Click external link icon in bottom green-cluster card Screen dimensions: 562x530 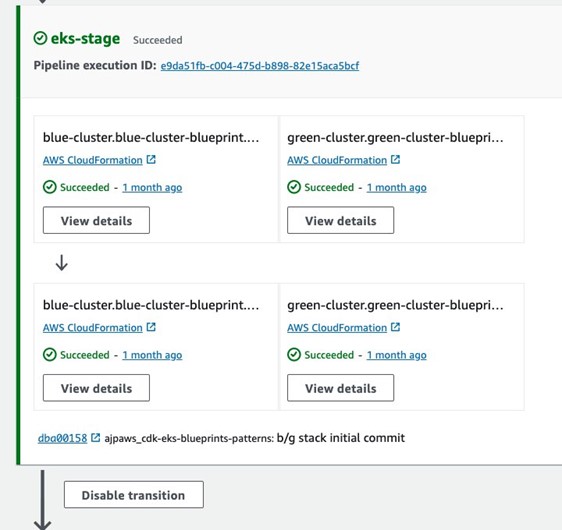coord(395,327)
